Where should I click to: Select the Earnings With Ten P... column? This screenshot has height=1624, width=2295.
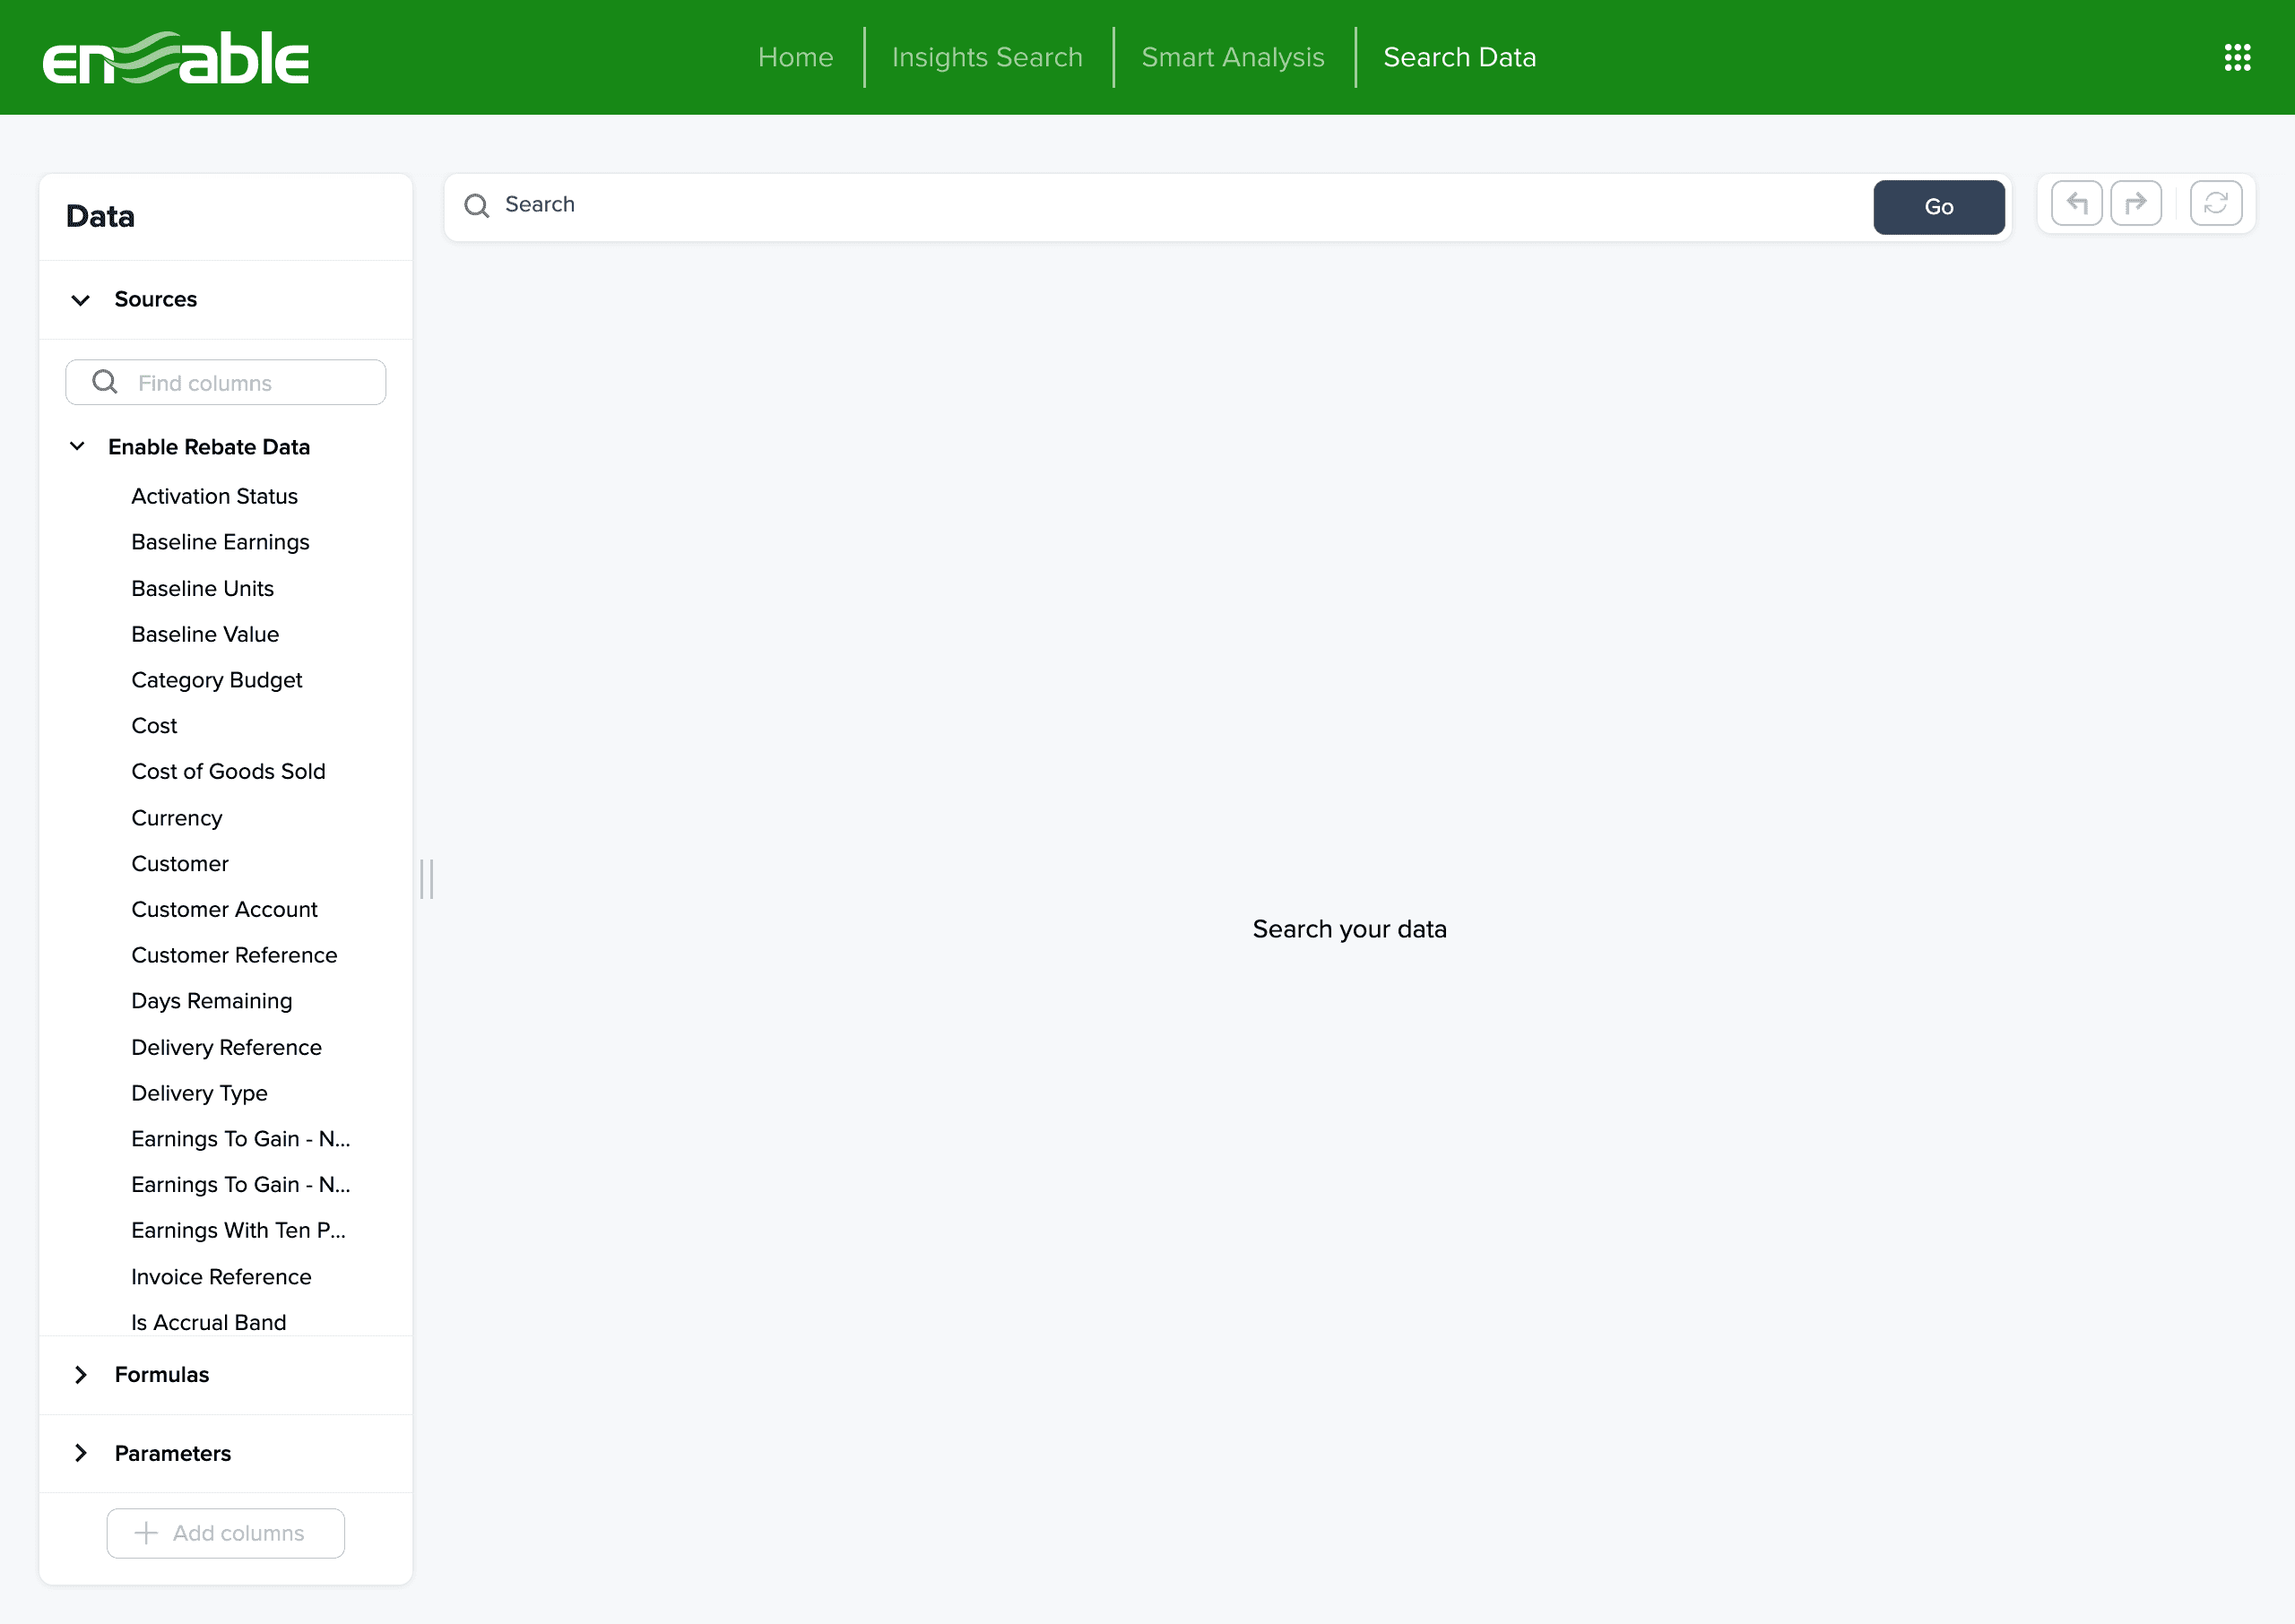pyautogui.click(x=238, y=1230)
